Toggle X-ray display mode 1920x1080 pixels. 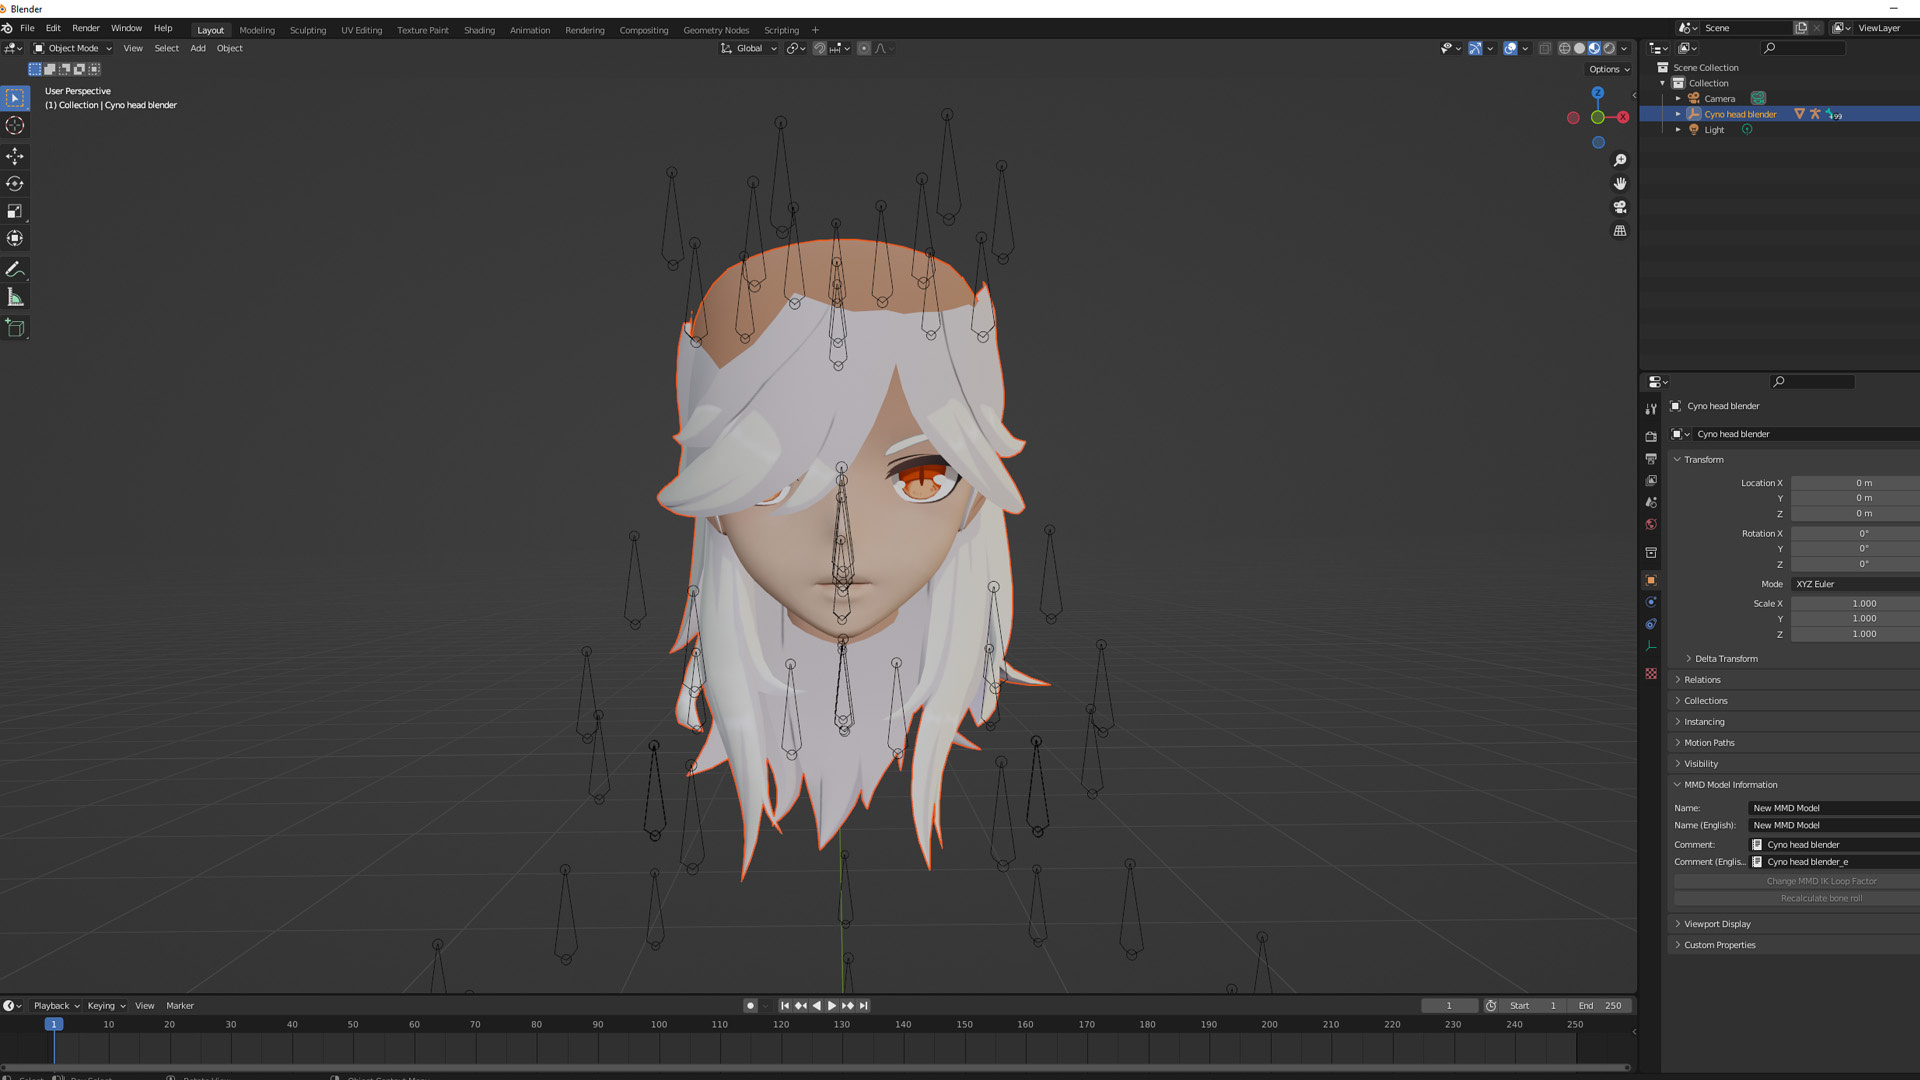point(1545,48)
